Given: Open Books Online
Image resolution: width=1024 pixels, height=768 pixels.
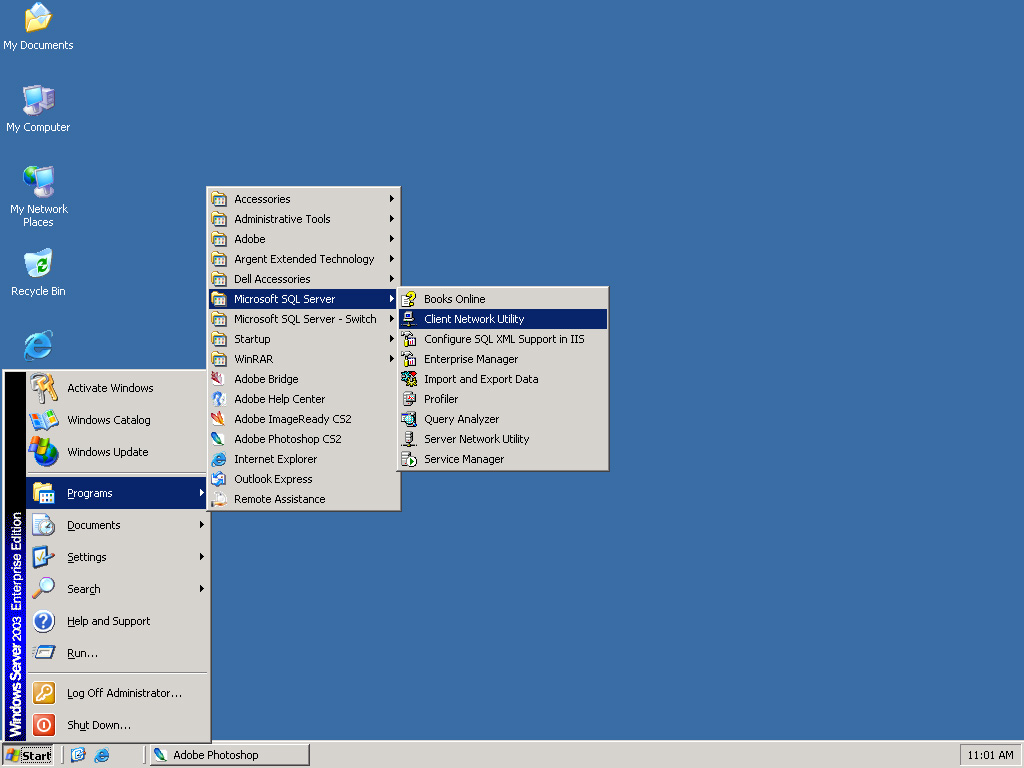Looking at the screenshot, I should (x=454, y=299).
